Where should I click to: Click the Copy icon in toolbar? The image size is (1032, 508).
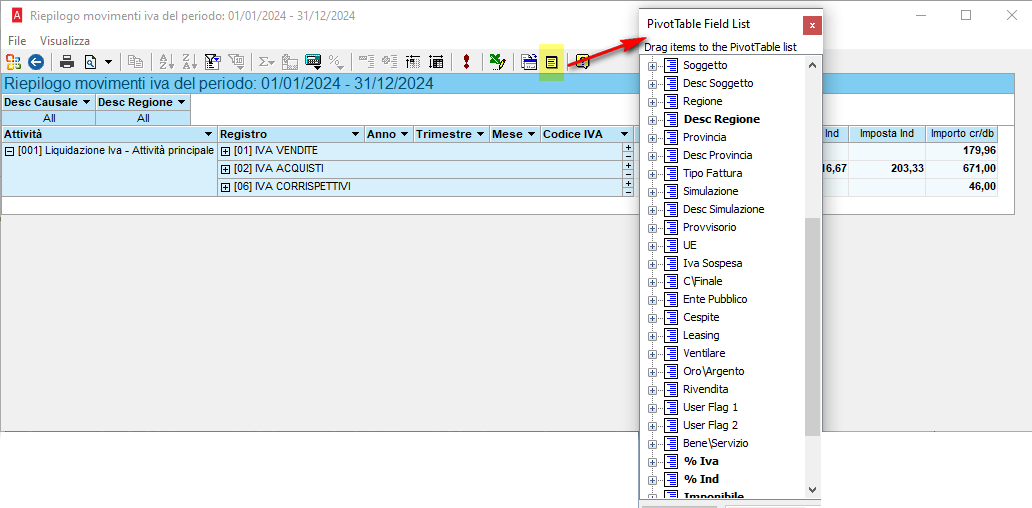(x=136, y=62)
